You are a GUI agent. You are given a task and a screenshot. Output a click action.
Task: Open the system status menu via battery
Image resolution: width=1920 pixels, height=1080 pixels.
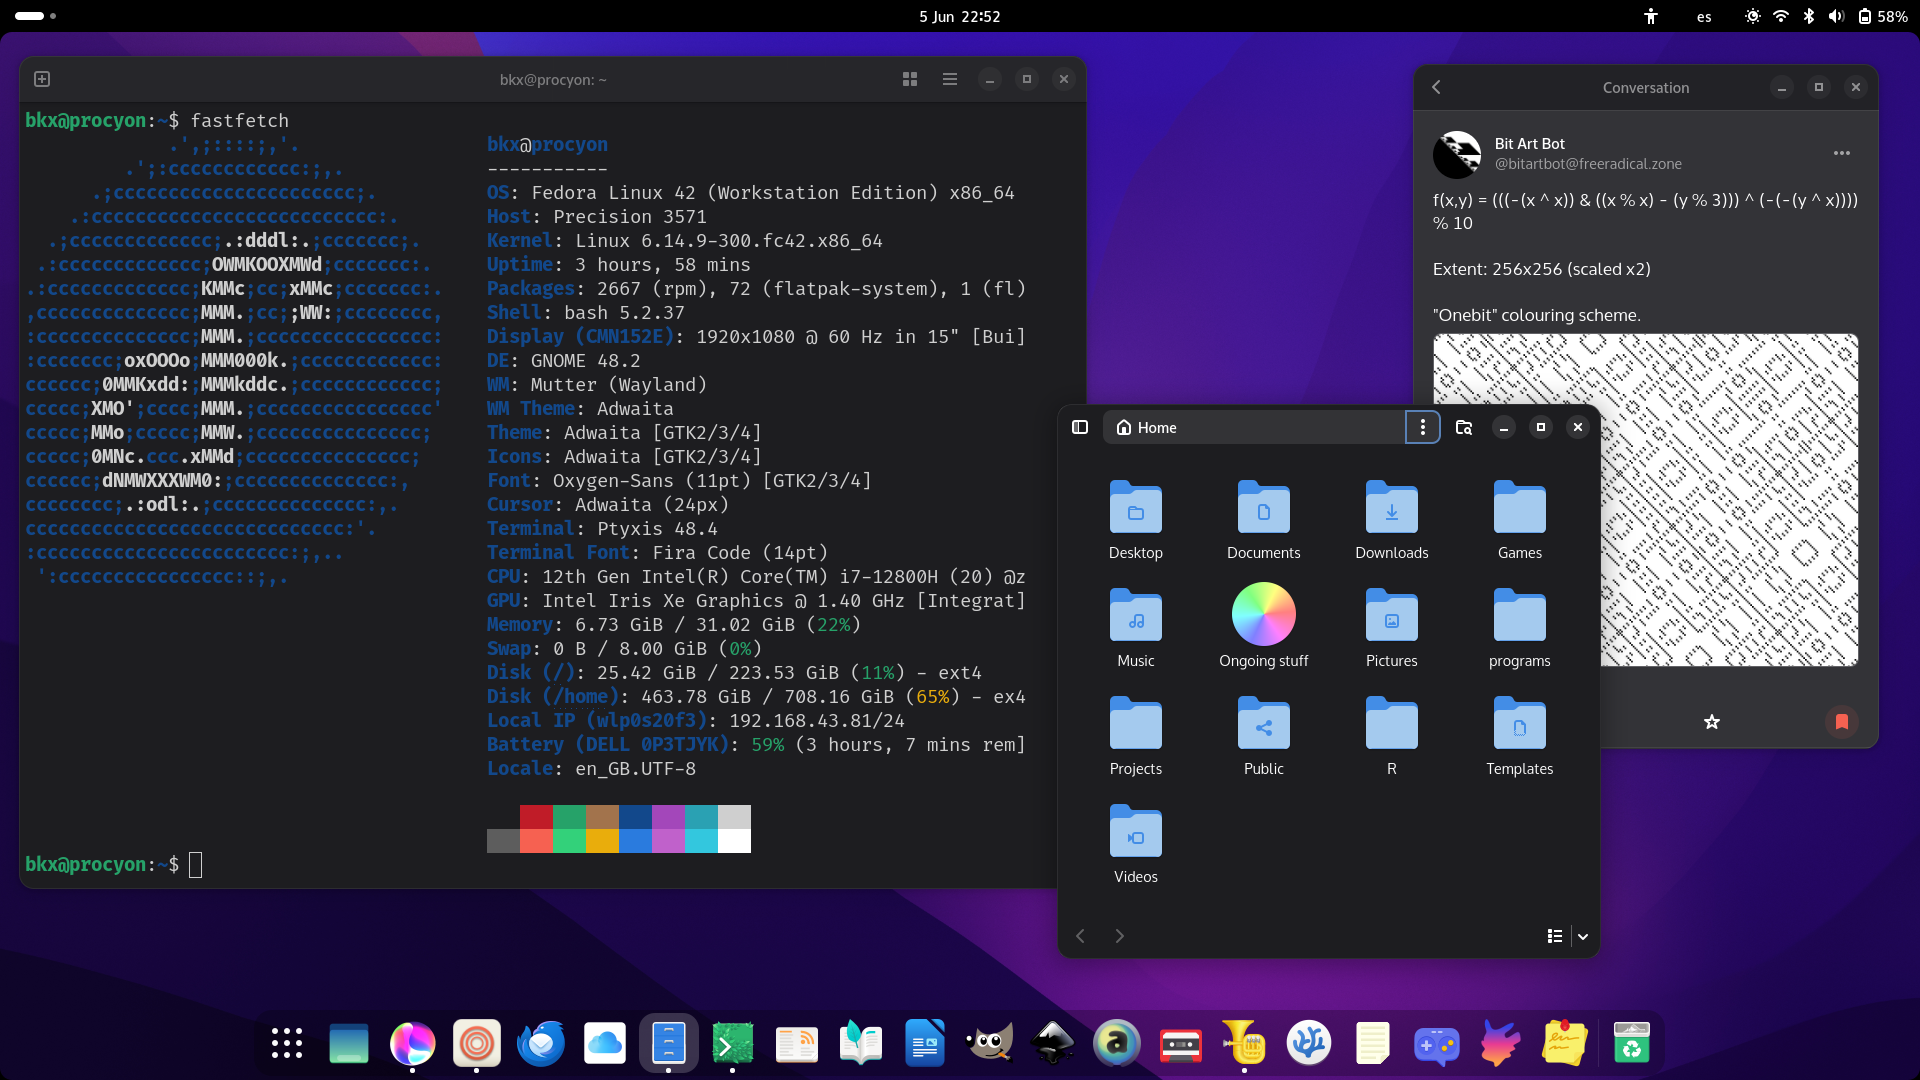pos(1883,16)
